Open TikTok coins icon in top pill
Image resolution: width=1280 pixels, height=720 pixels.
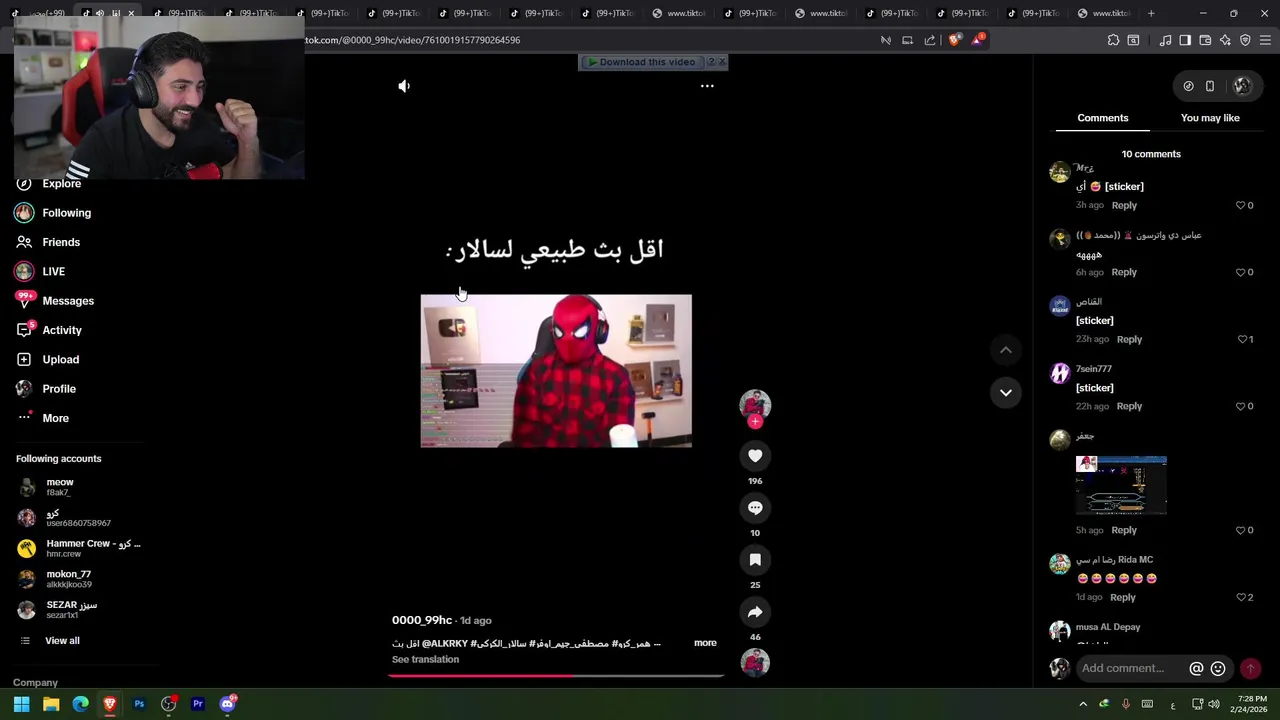click(1188, 86)
